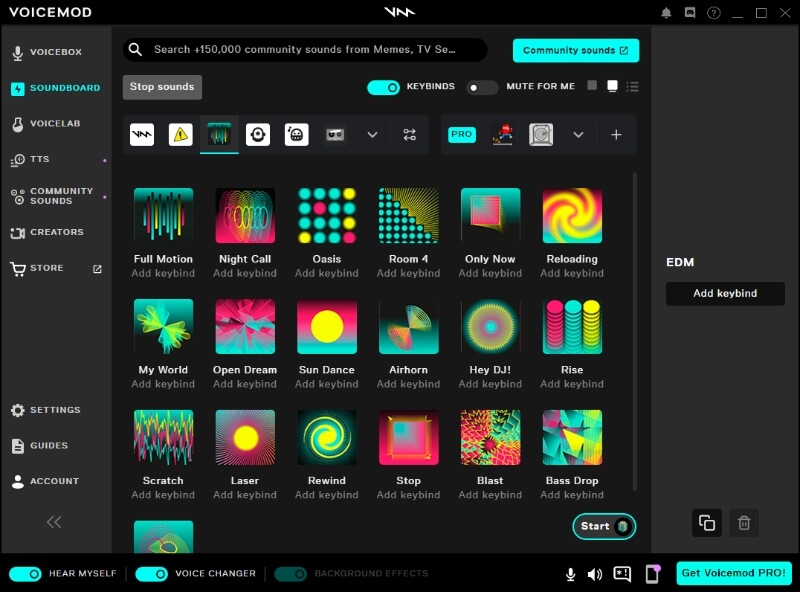Open the chat message icon near bottom right
800x592 pixels.
622,574
